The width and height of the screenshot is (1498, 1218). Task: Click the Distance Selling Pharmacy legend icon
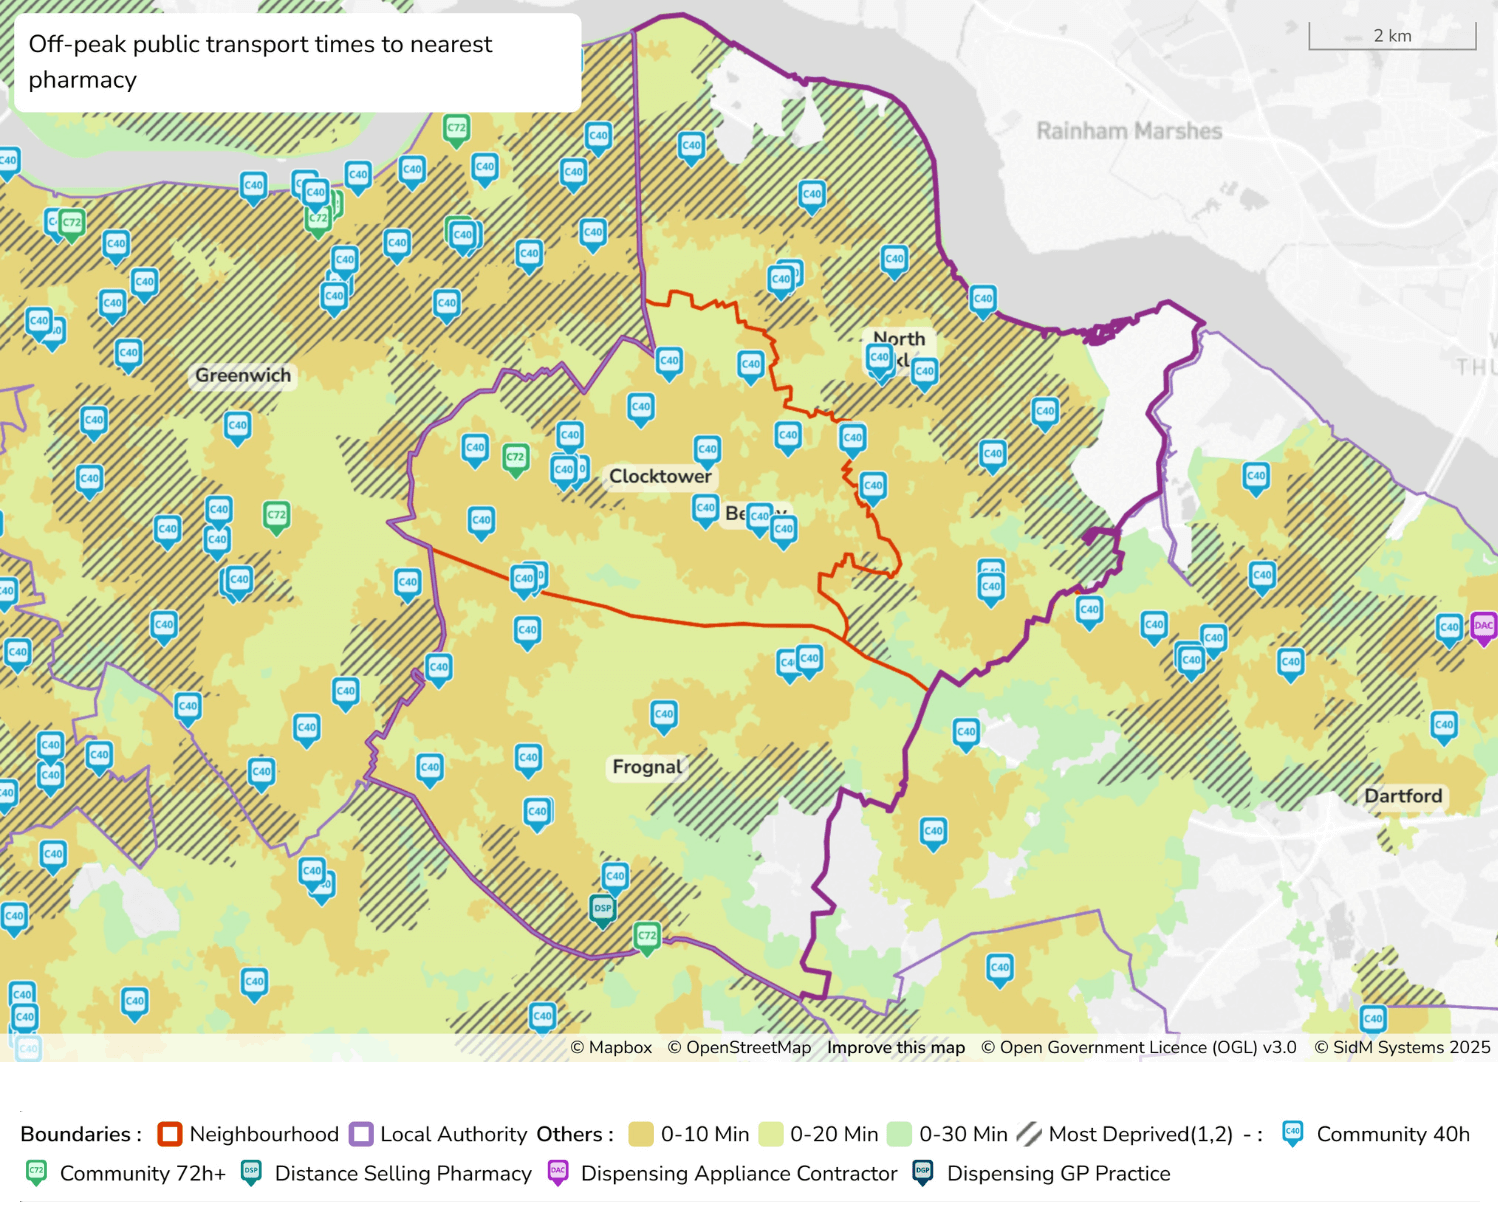(250, 1173)
